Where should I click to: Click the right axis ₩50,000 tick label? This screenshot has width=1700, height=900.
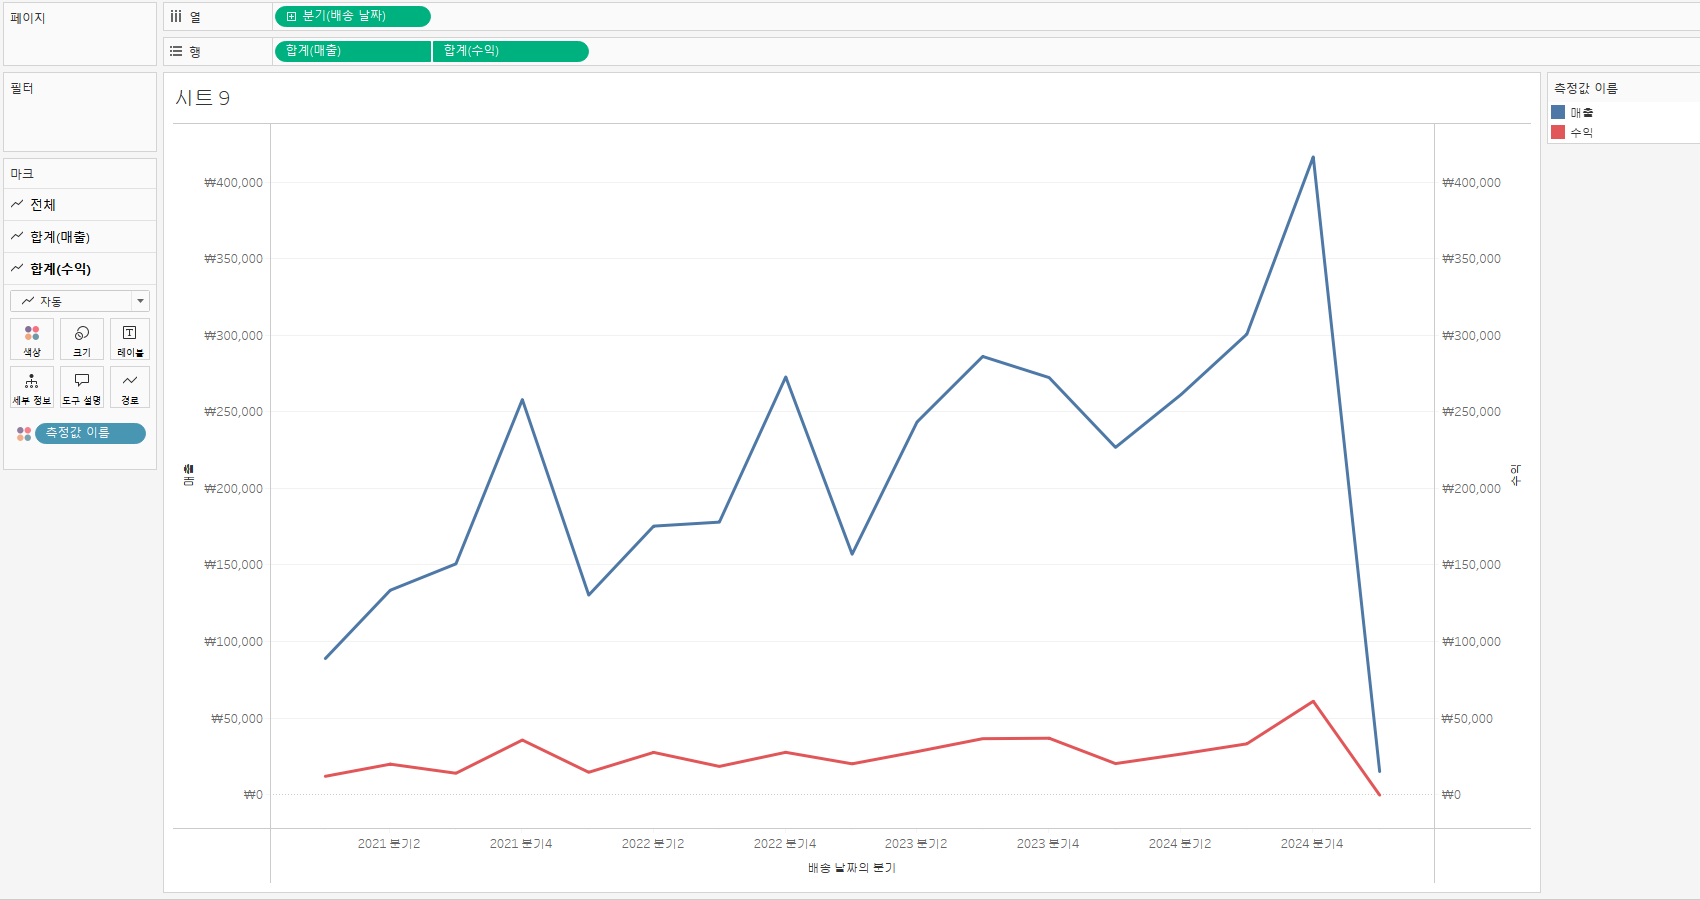click(x=1467, y=719)
